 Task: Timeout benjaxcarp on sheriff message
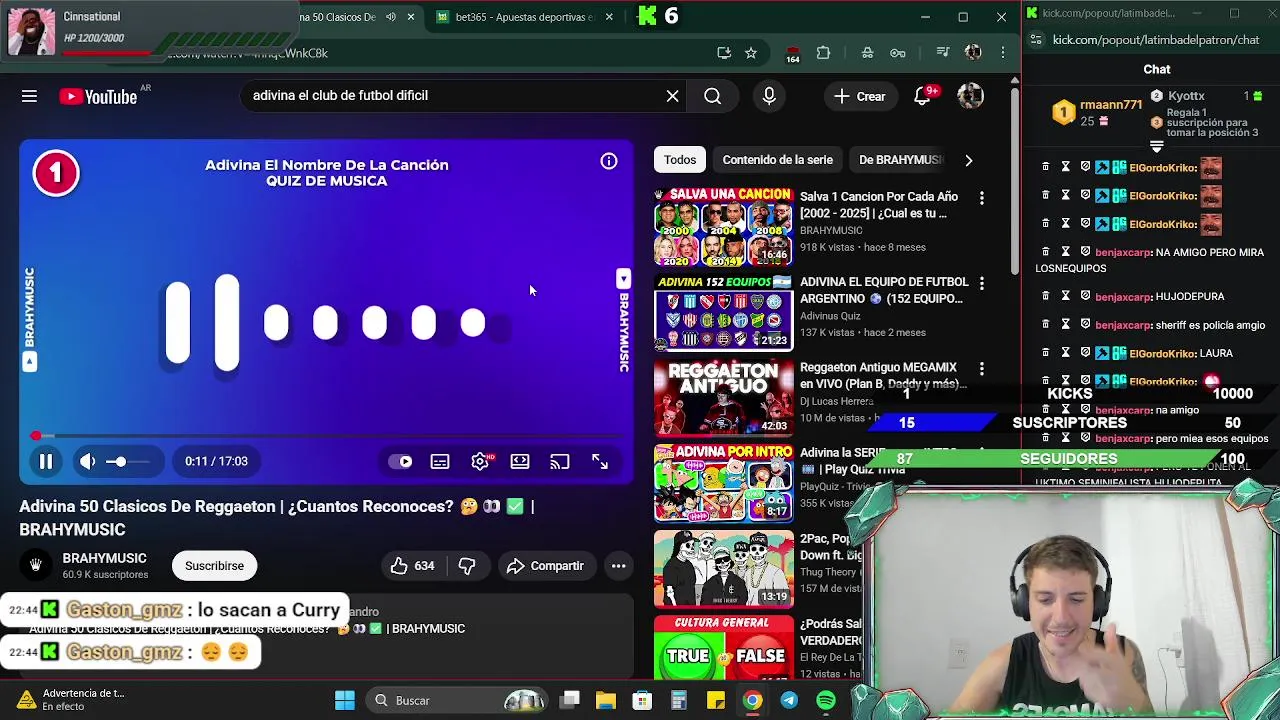coord(1065,325)
